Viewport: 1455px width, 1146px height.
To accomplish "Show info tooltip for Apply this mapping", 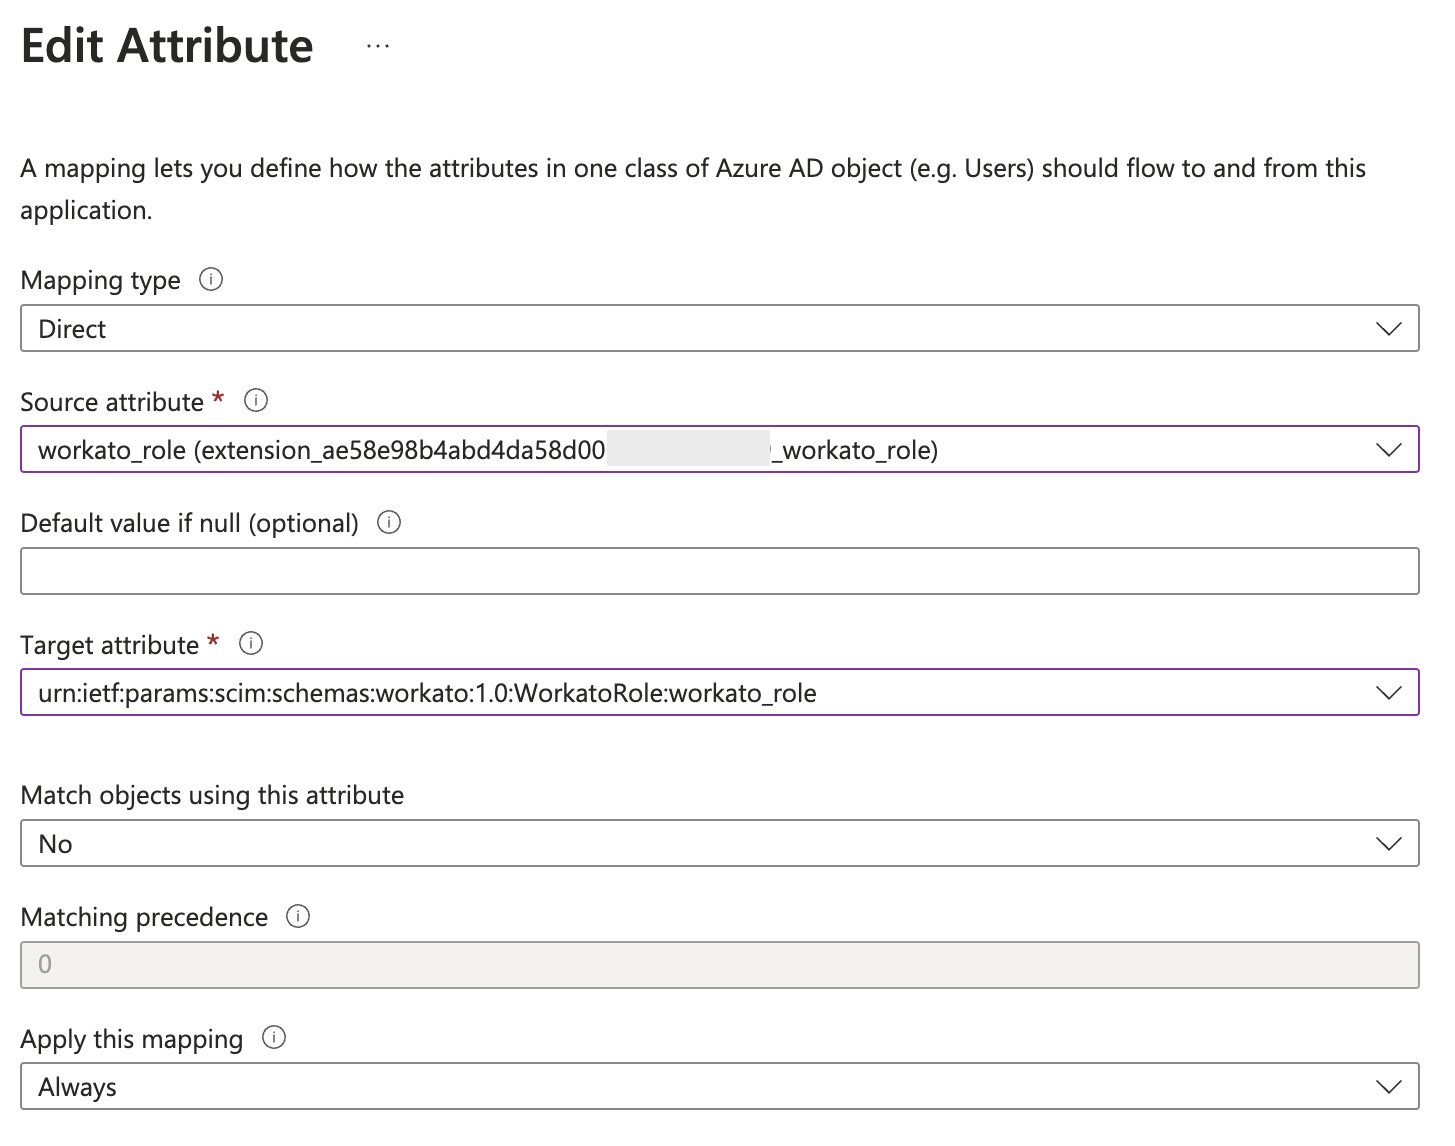I will coord(274,1038).
